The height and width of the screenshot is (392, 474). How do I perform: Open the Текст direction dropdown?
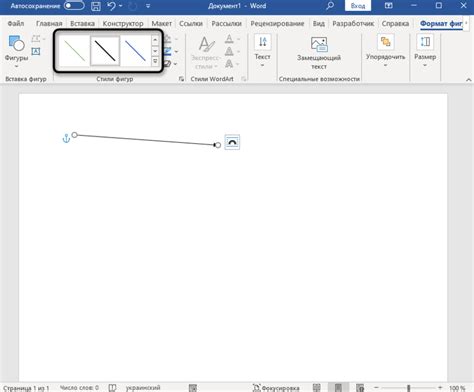(262, 51)
